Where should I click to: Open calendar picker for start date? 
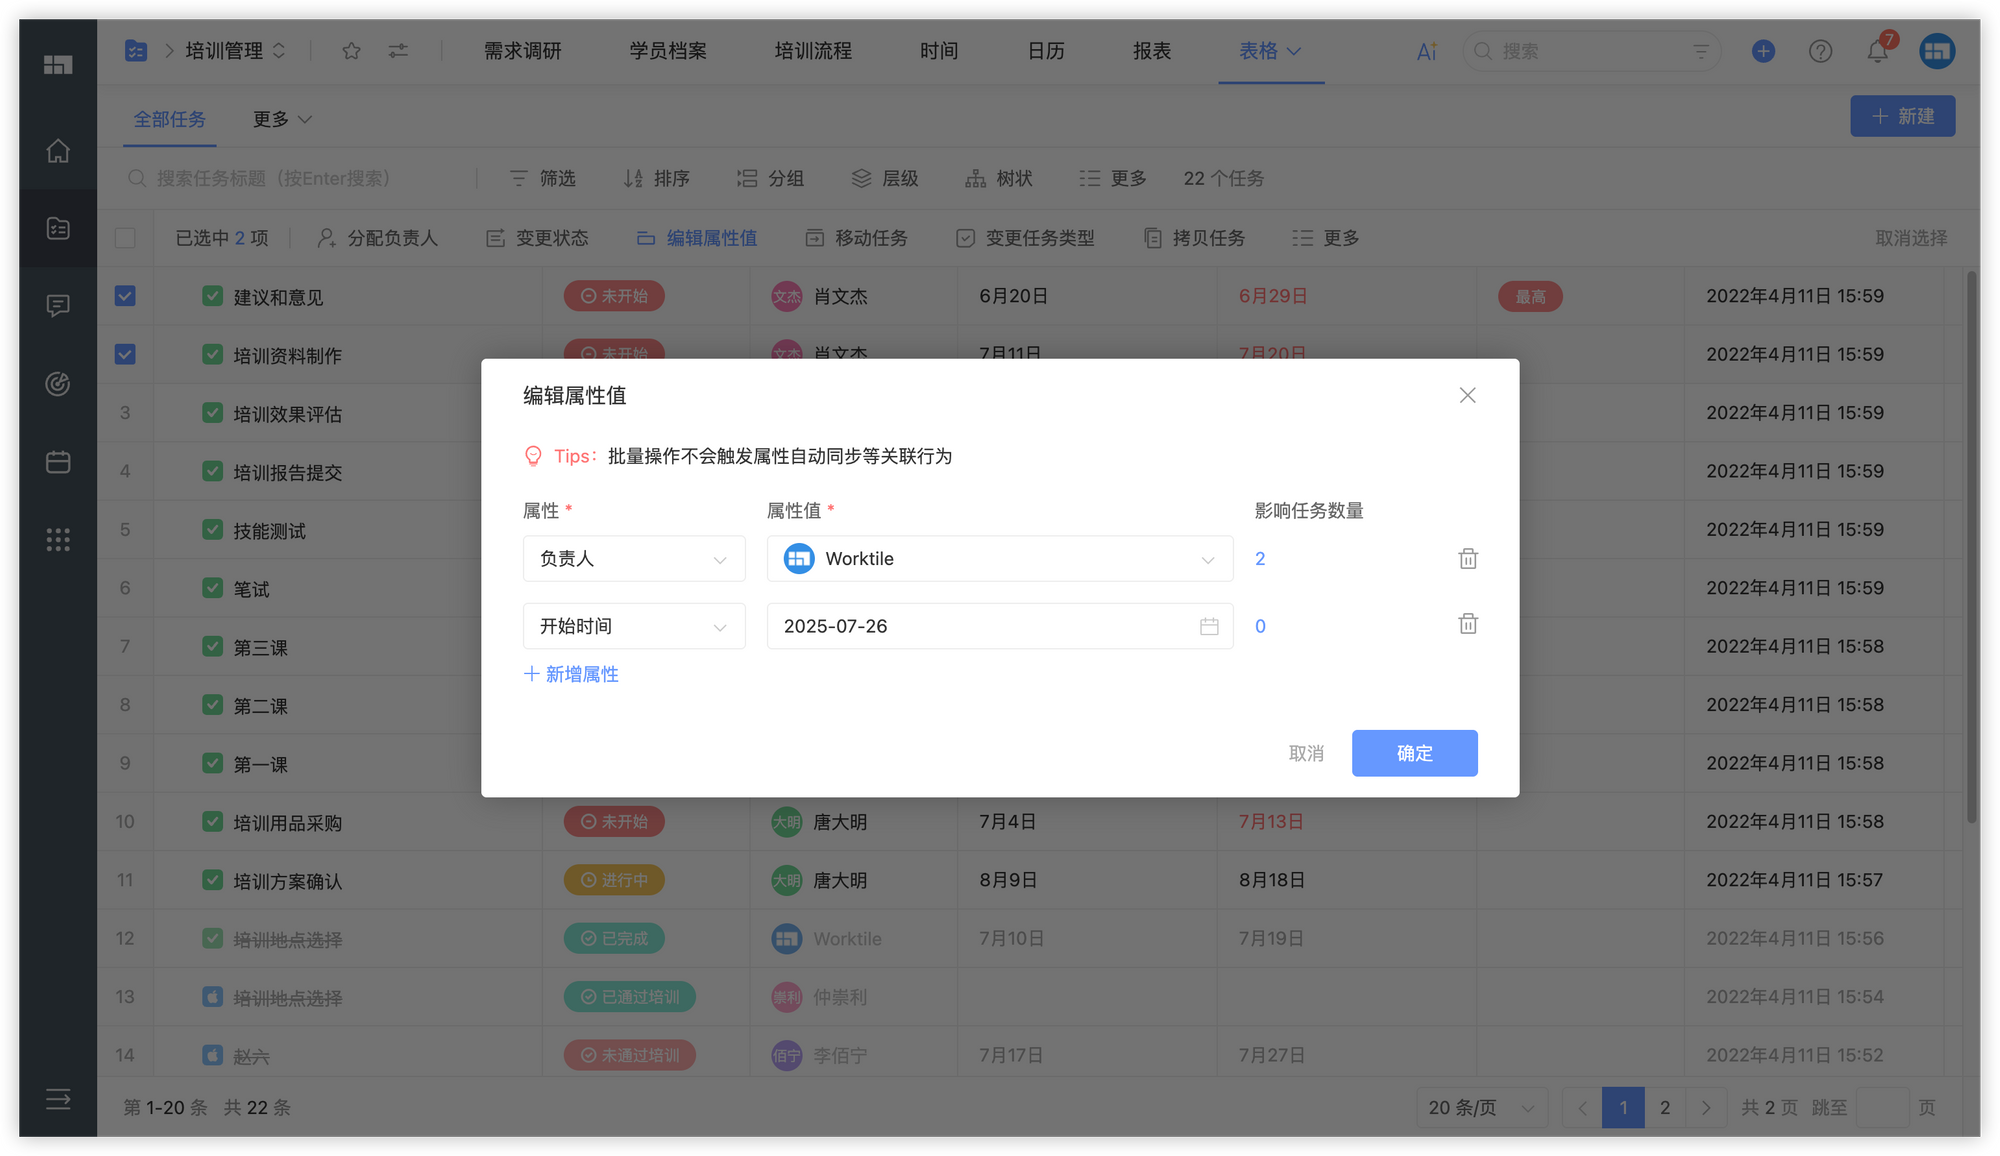1208,626
